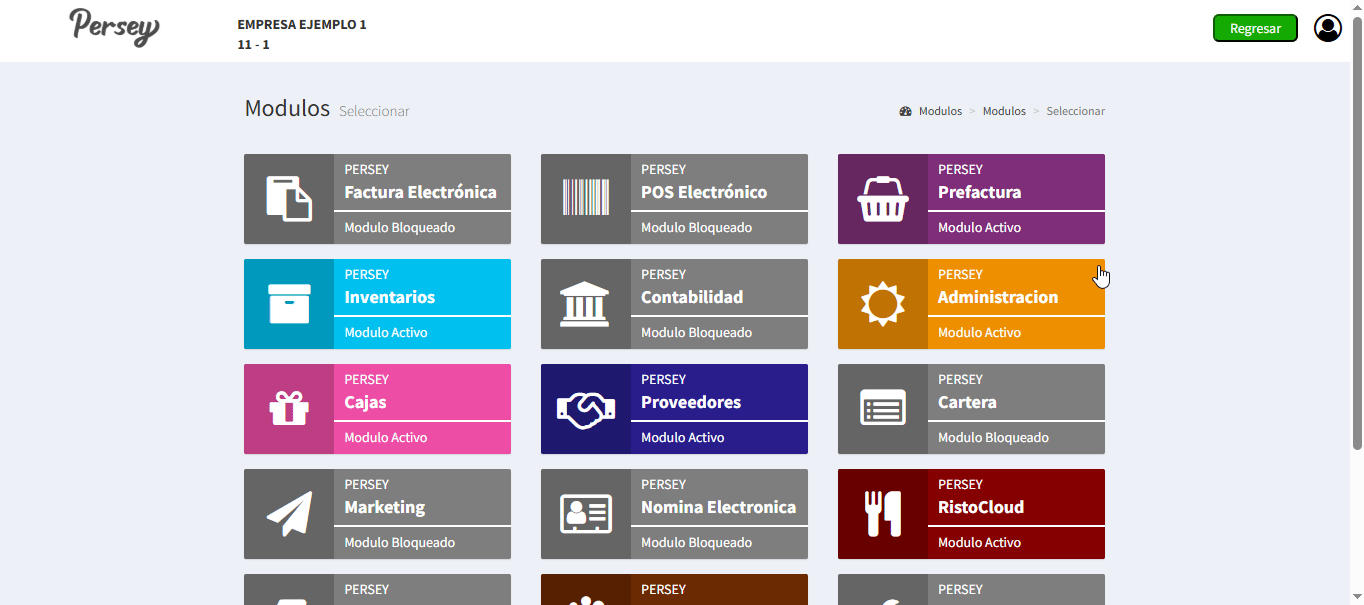Open RistoCloud via the fork and knife icon
The width and height of the screenshot is (1364, 605).
882,514
